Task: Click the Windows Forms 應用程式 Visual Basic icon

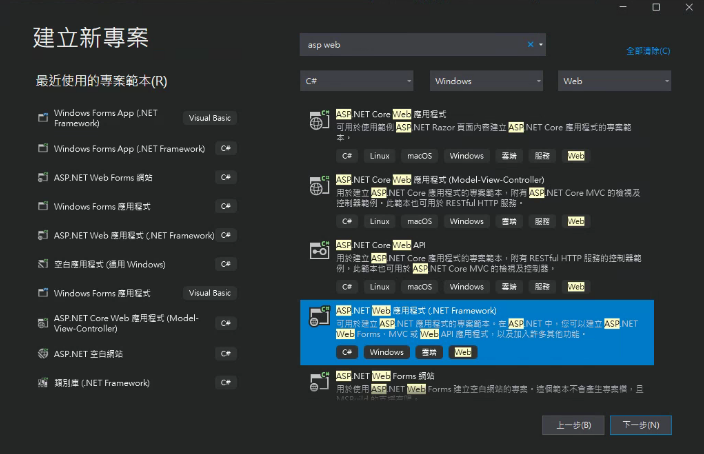Action: click(43, 293)
